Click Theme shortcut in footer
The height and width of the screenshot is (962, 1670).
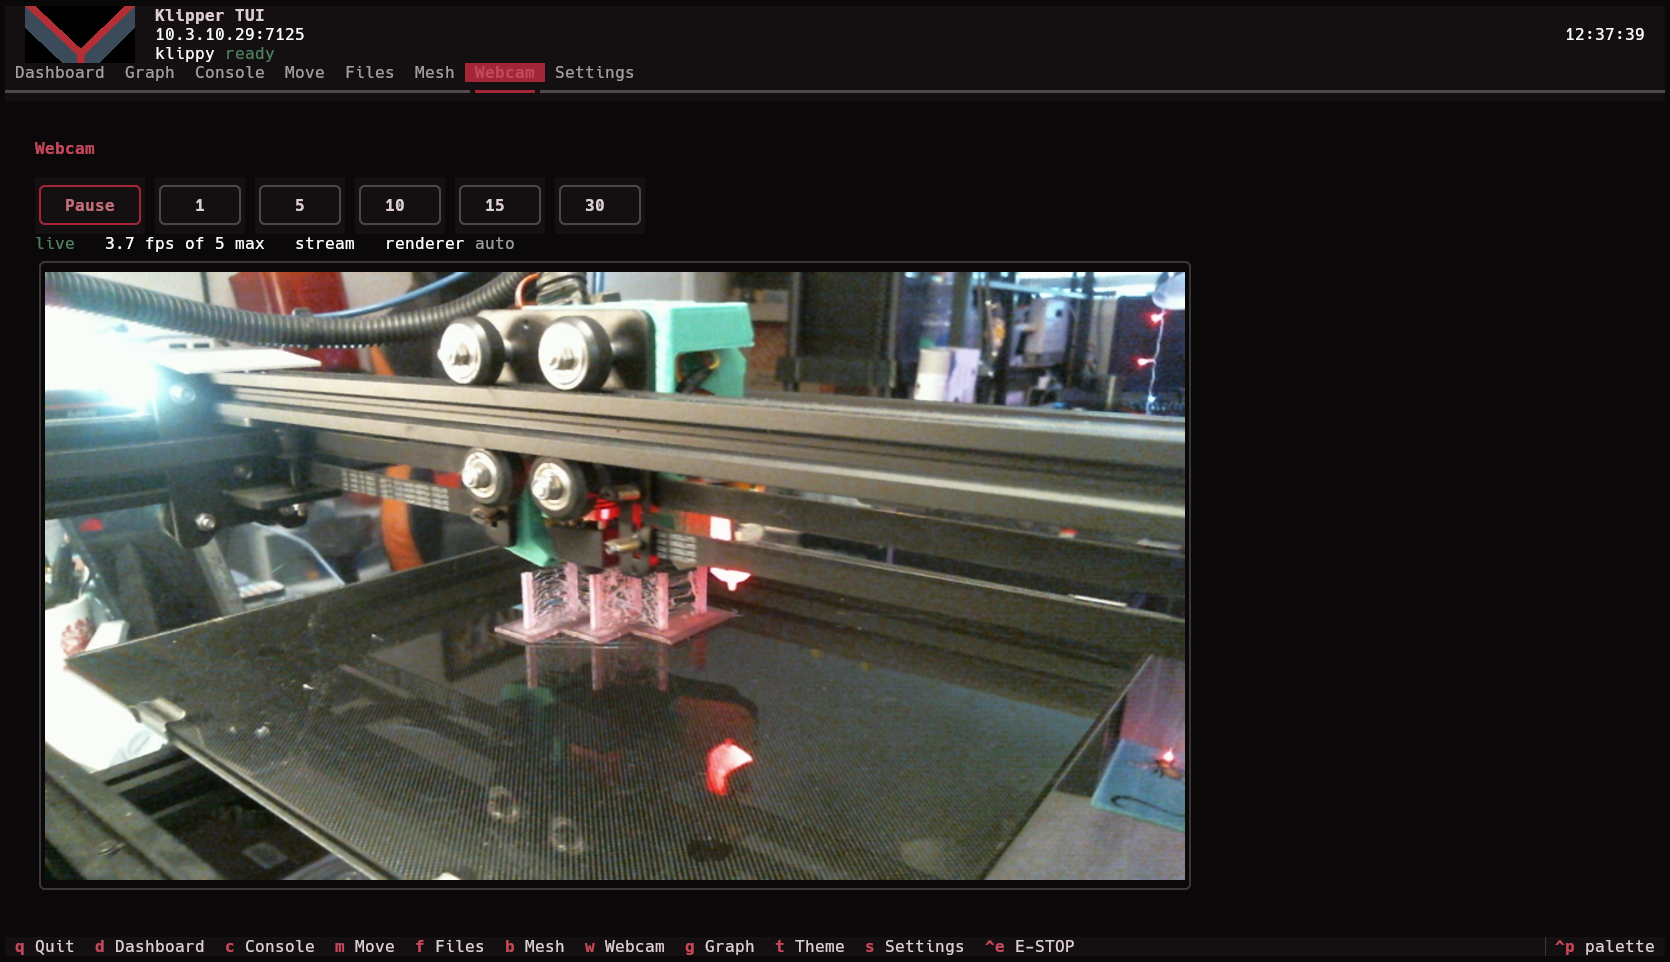pos(809,946)
